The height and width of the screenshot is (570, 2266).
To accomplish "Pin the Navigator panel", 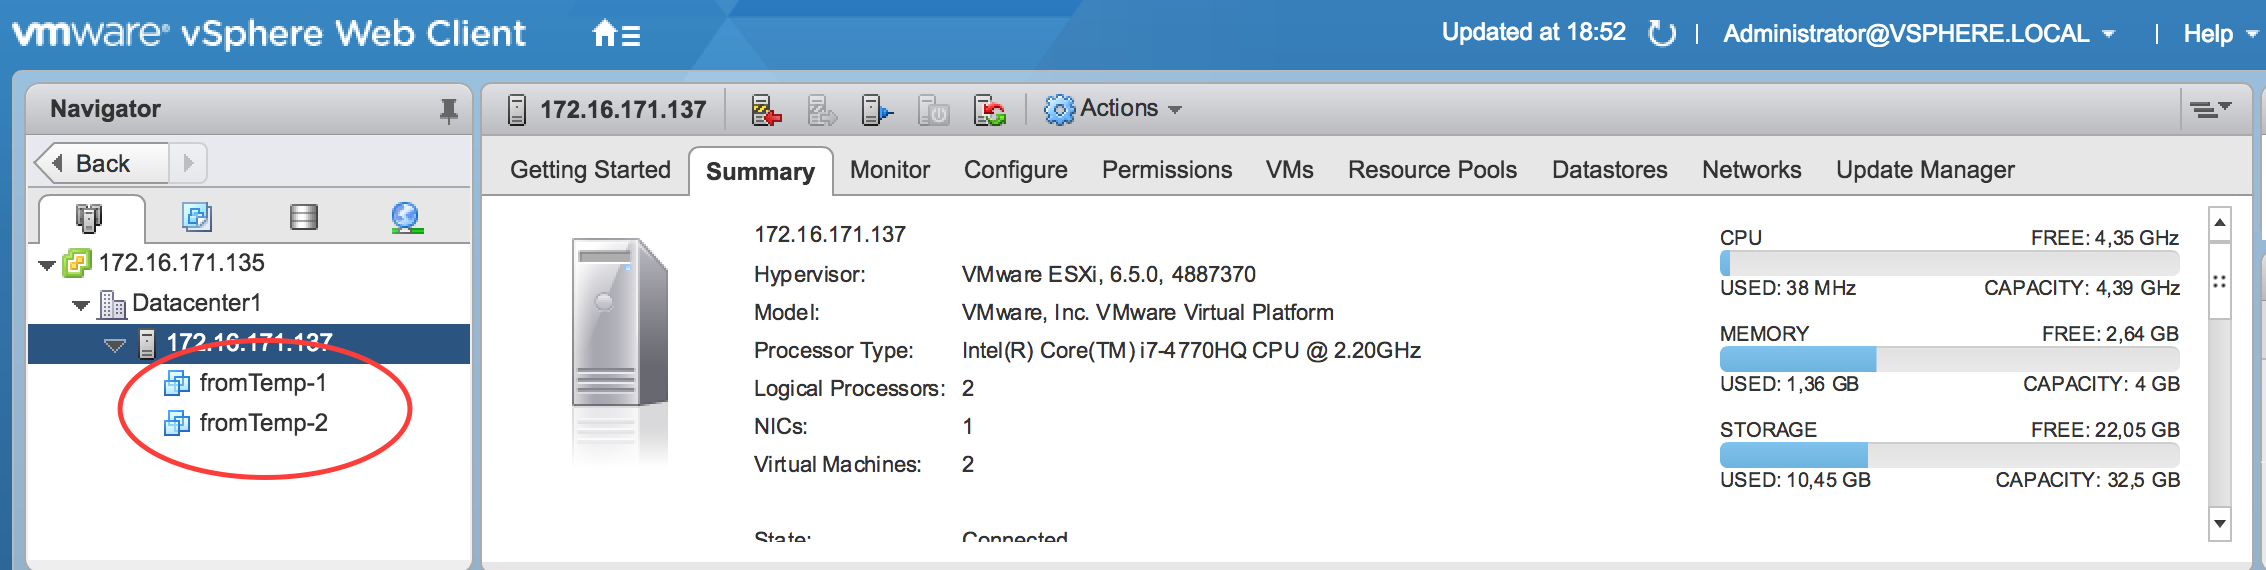I will click(x=449, y=110).
